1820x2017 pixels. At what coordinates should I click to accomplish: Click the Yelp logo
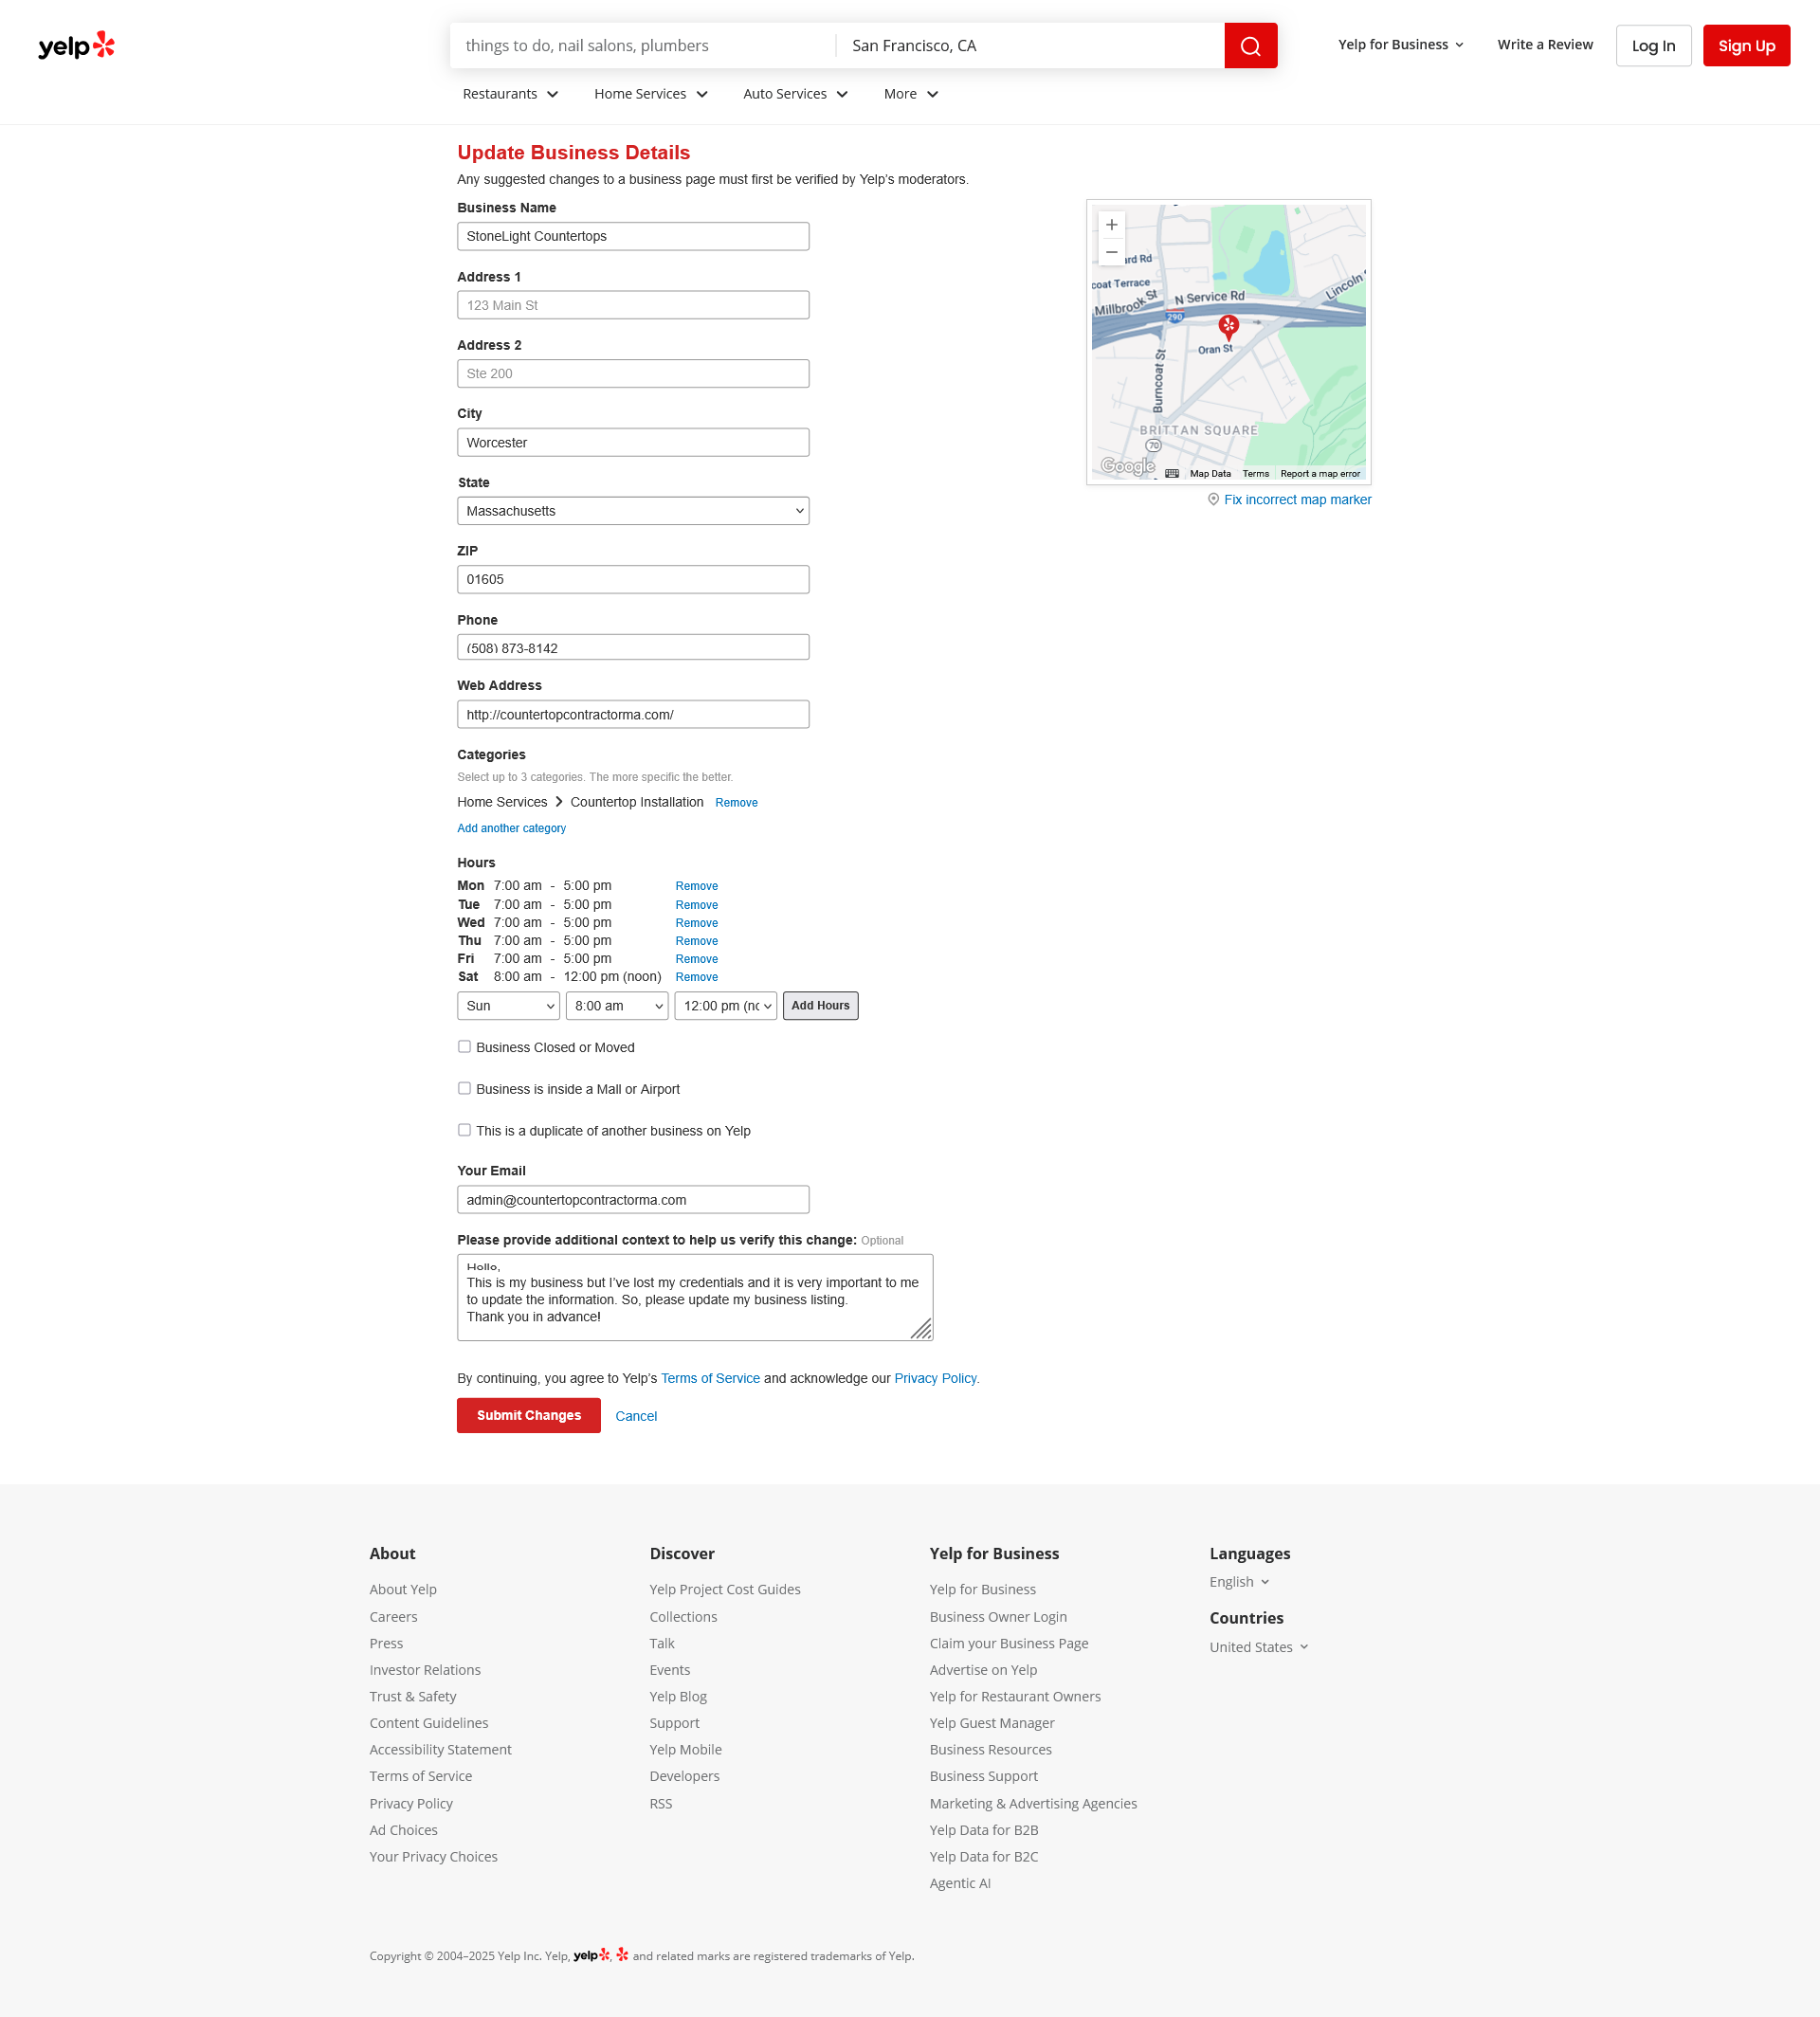[76, 46]
